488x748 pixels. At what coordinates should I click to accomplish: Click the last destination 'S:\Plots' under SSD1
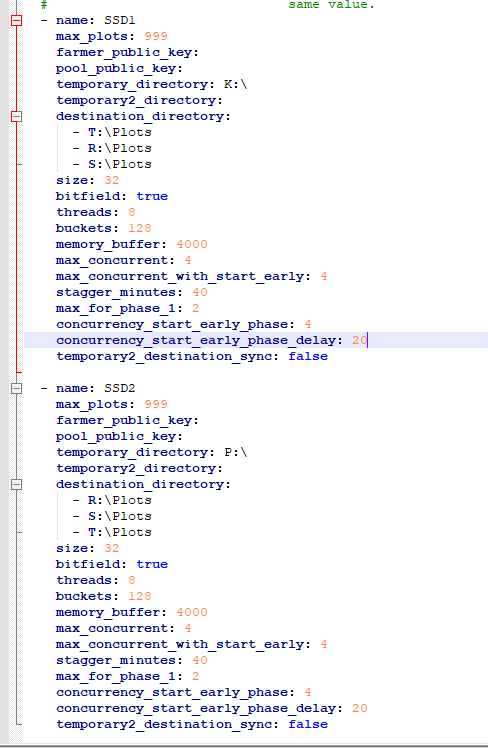[120, 165]
